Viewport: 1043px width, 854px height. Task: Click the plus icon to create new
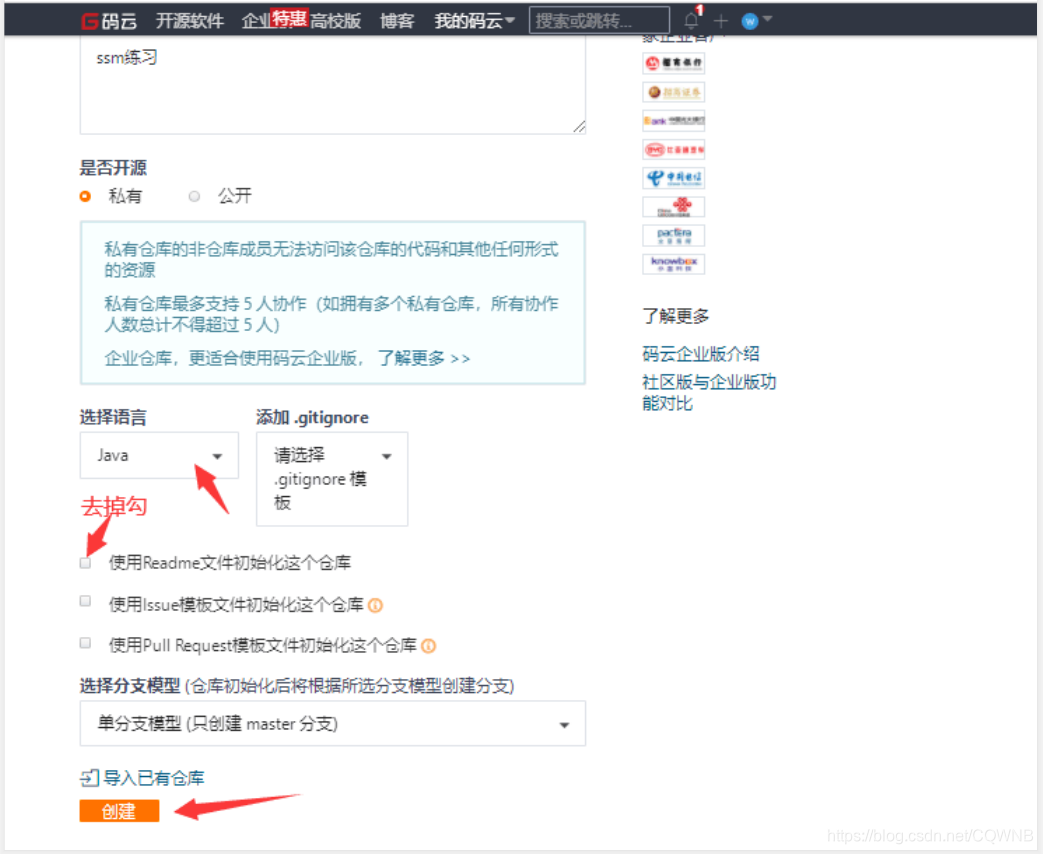(720, 21)
